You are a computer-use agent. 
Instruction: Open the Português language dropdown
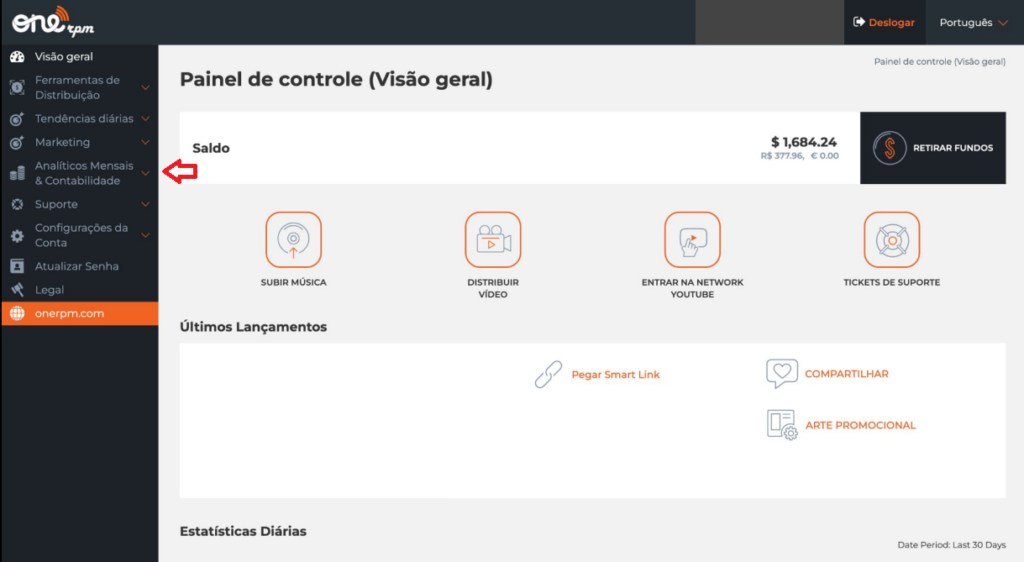pyautogui.click(x=974, y=22)
